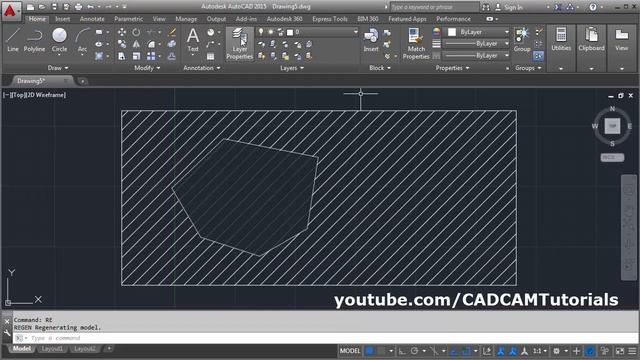Expand the Annotation panel
Screen dimensions: 640x360
202,68
